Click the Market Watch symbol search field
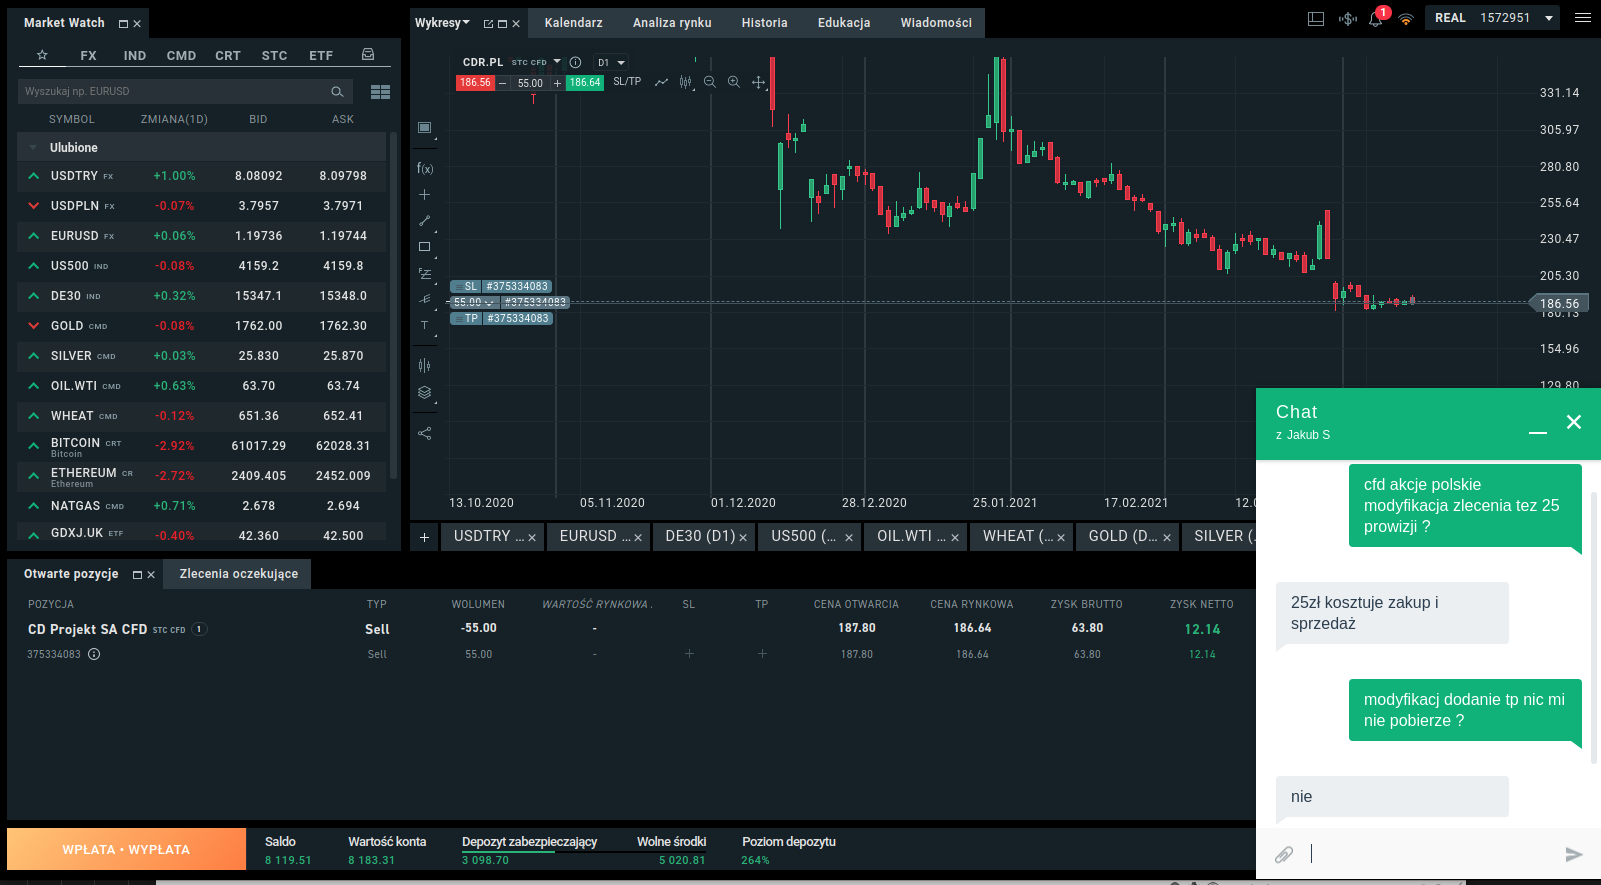This screenshot has height=885, width=1601. pos(175,91)
